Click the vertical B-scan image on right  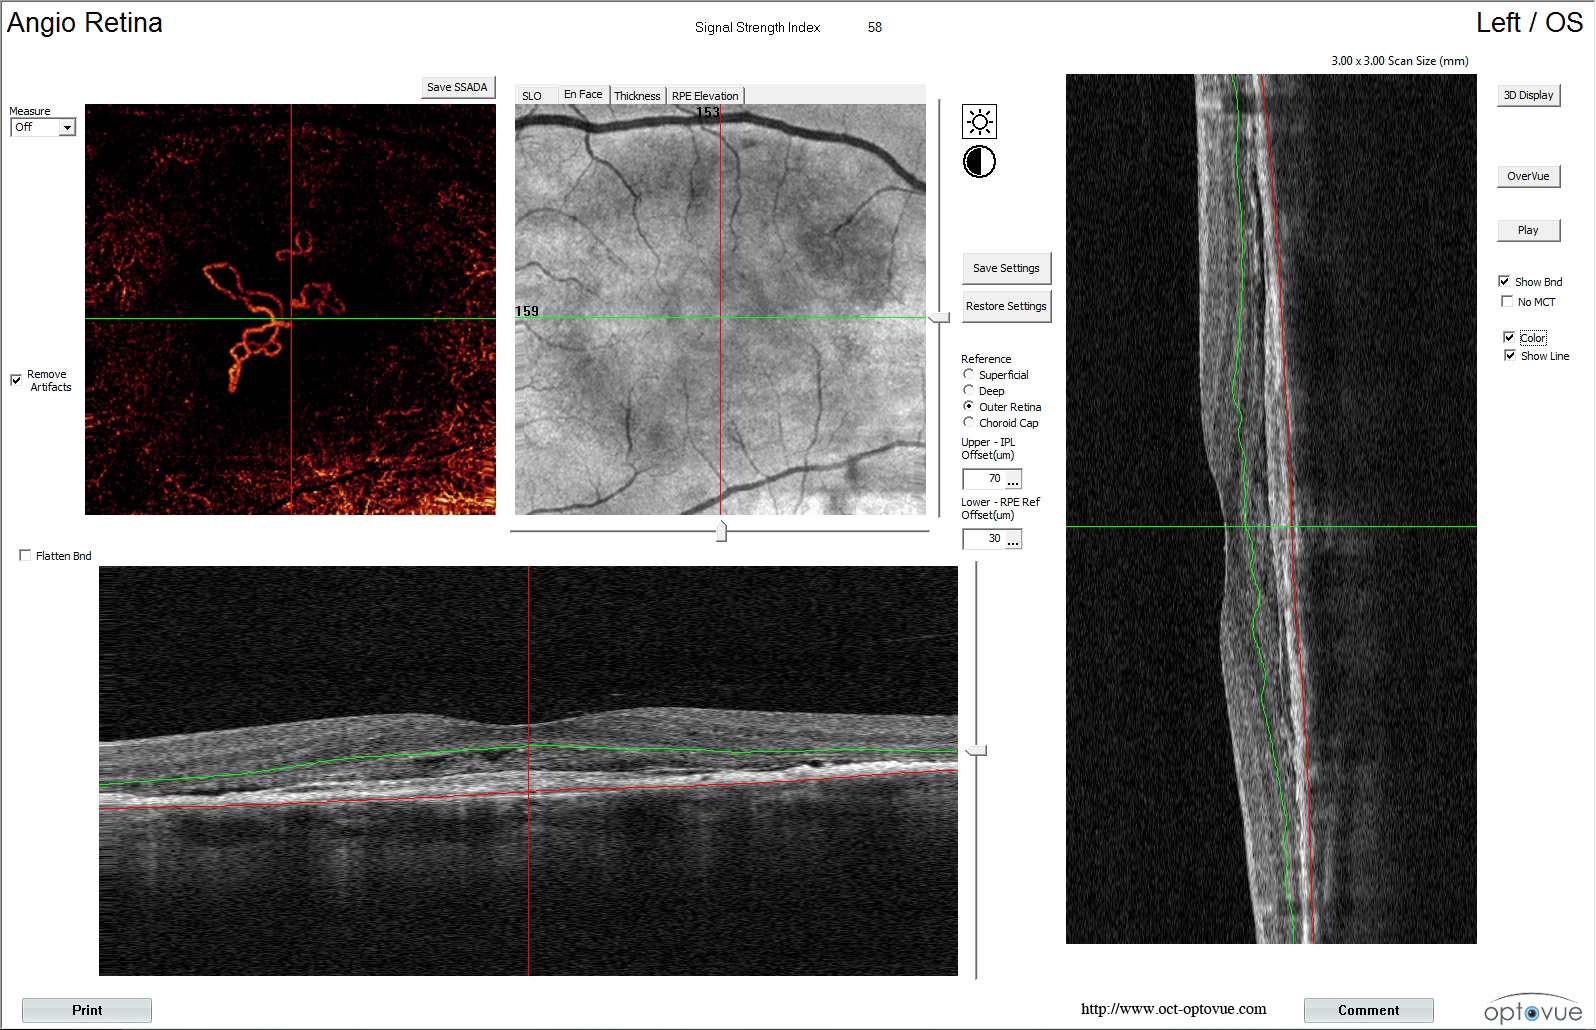point(1271,508)
